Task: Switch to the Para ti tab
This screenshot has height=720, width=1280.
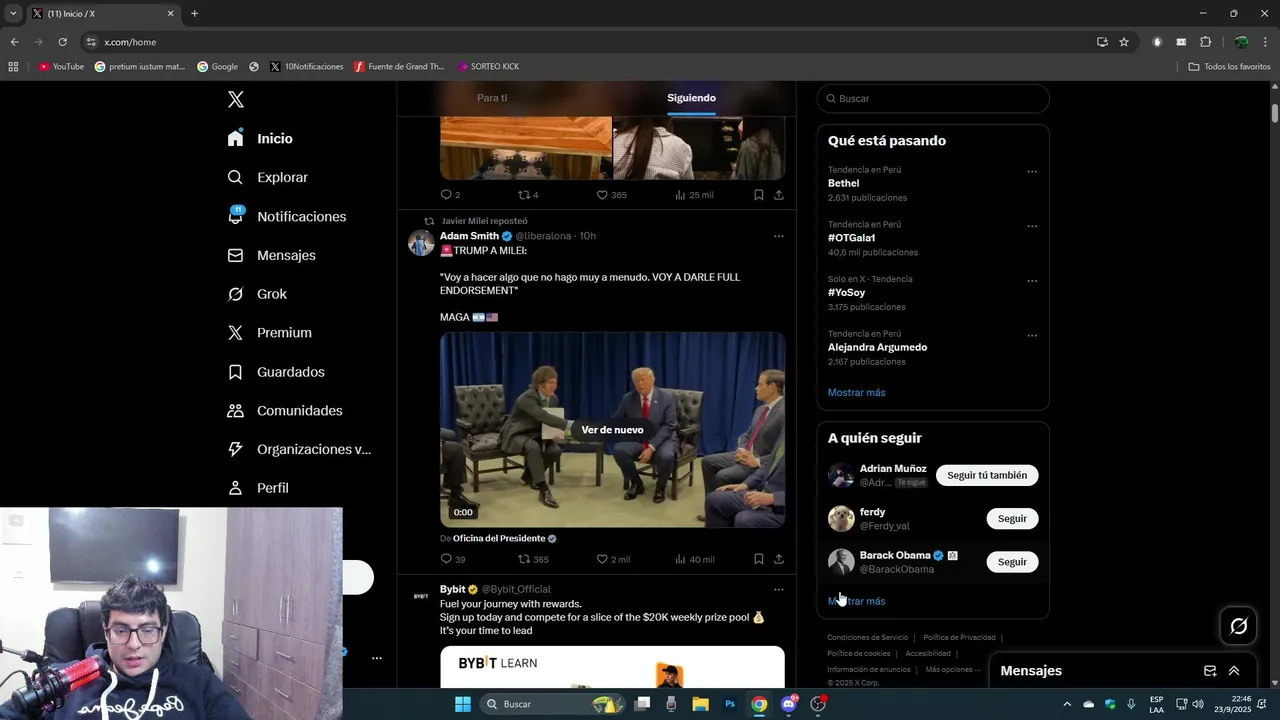Action: [492, 98]
